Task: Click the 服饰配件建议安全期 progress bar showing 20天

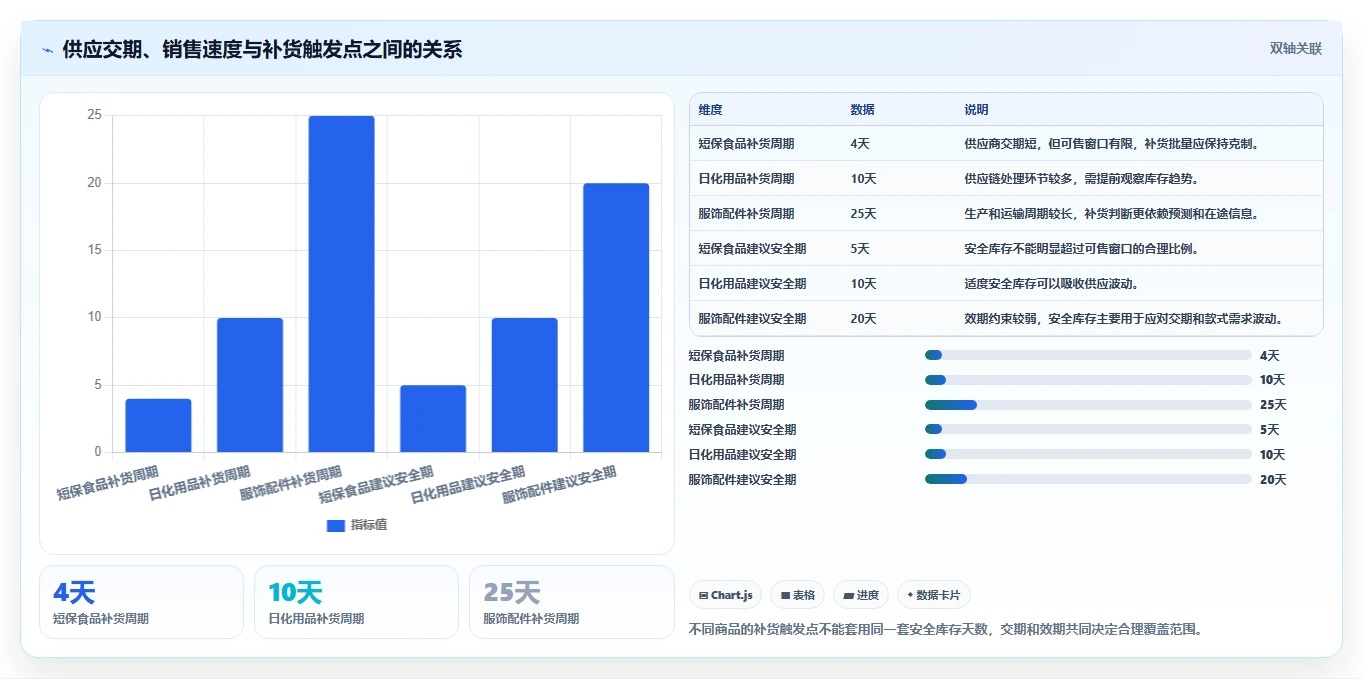Action: click(x=1088, y=480)
